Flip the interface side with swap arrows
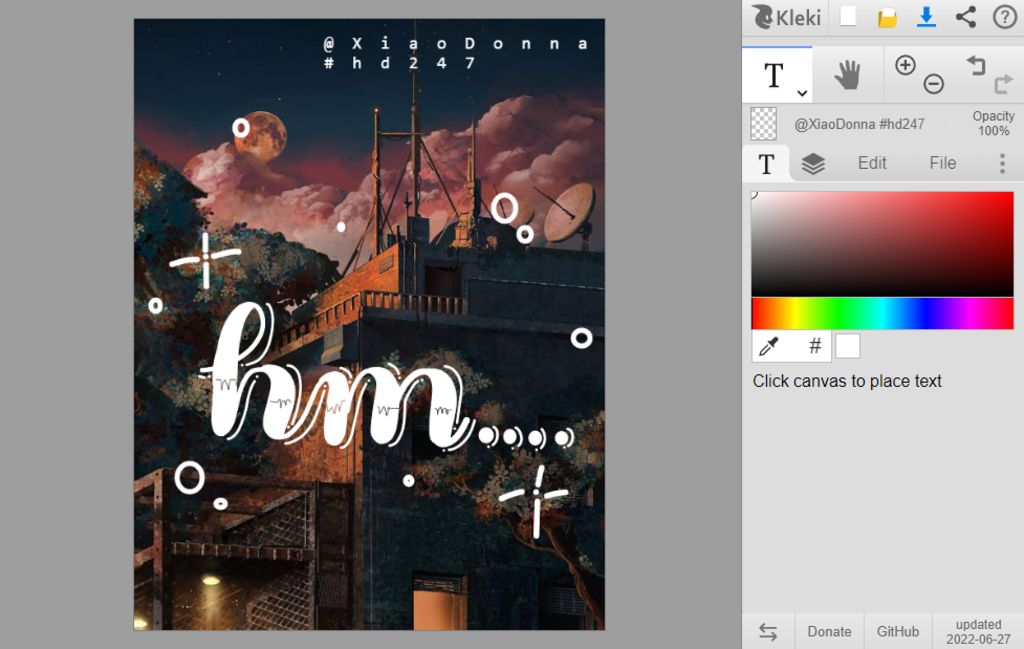 768,631
